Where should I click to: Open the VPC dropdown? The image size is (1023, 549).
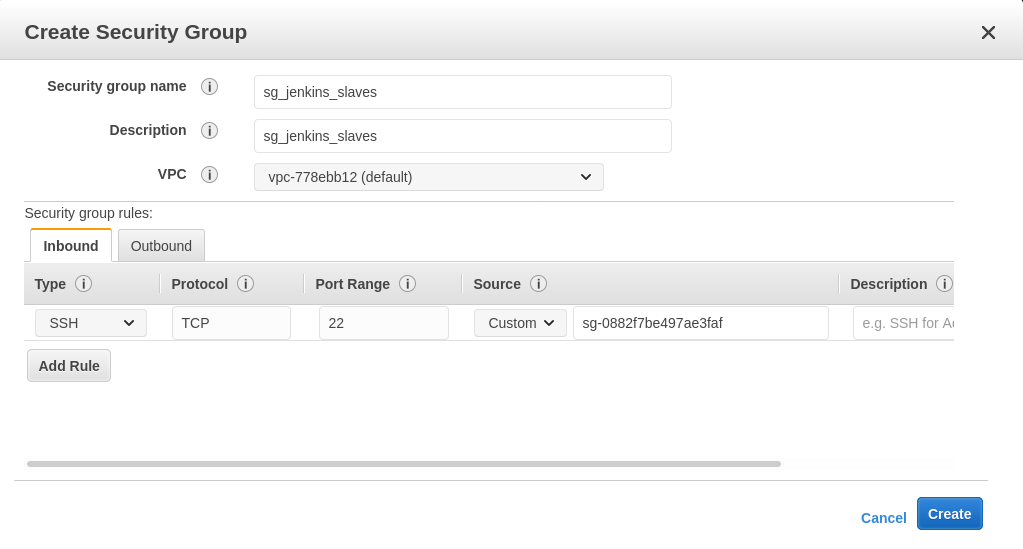429,177
